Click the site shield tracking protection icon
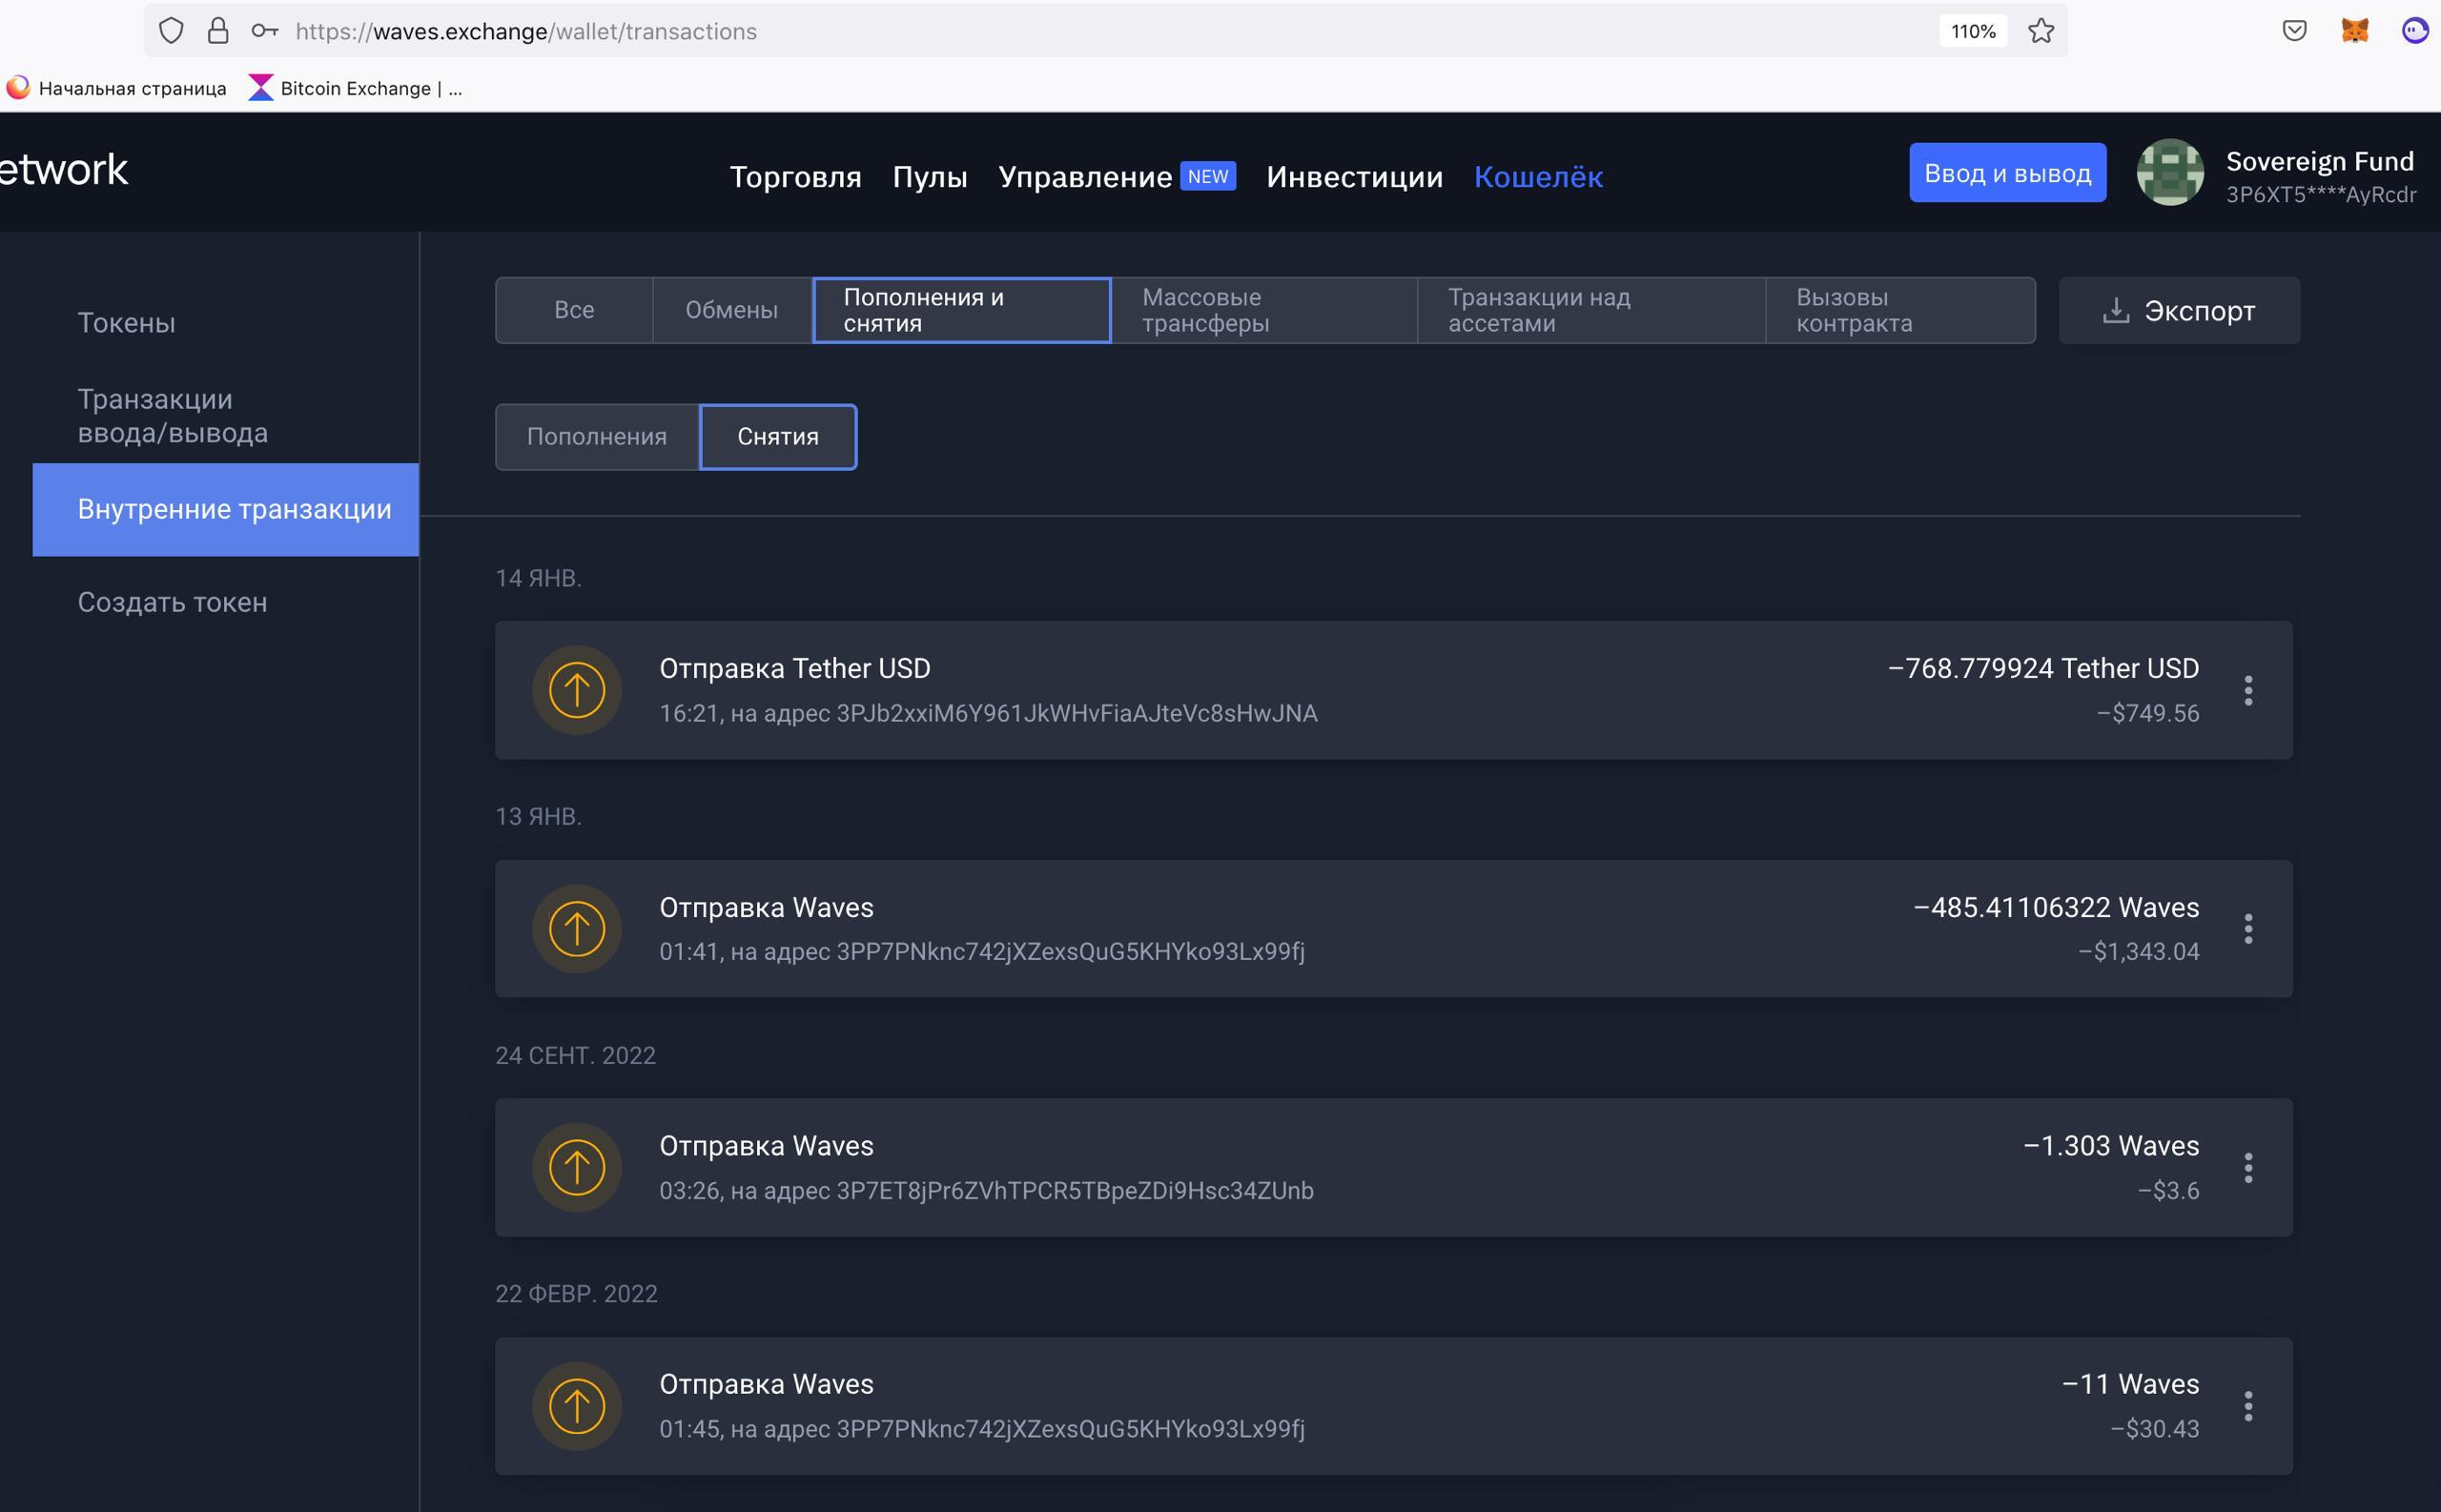The height and width of the screenshot is (1512, 2441). click(x=171, y=31)
